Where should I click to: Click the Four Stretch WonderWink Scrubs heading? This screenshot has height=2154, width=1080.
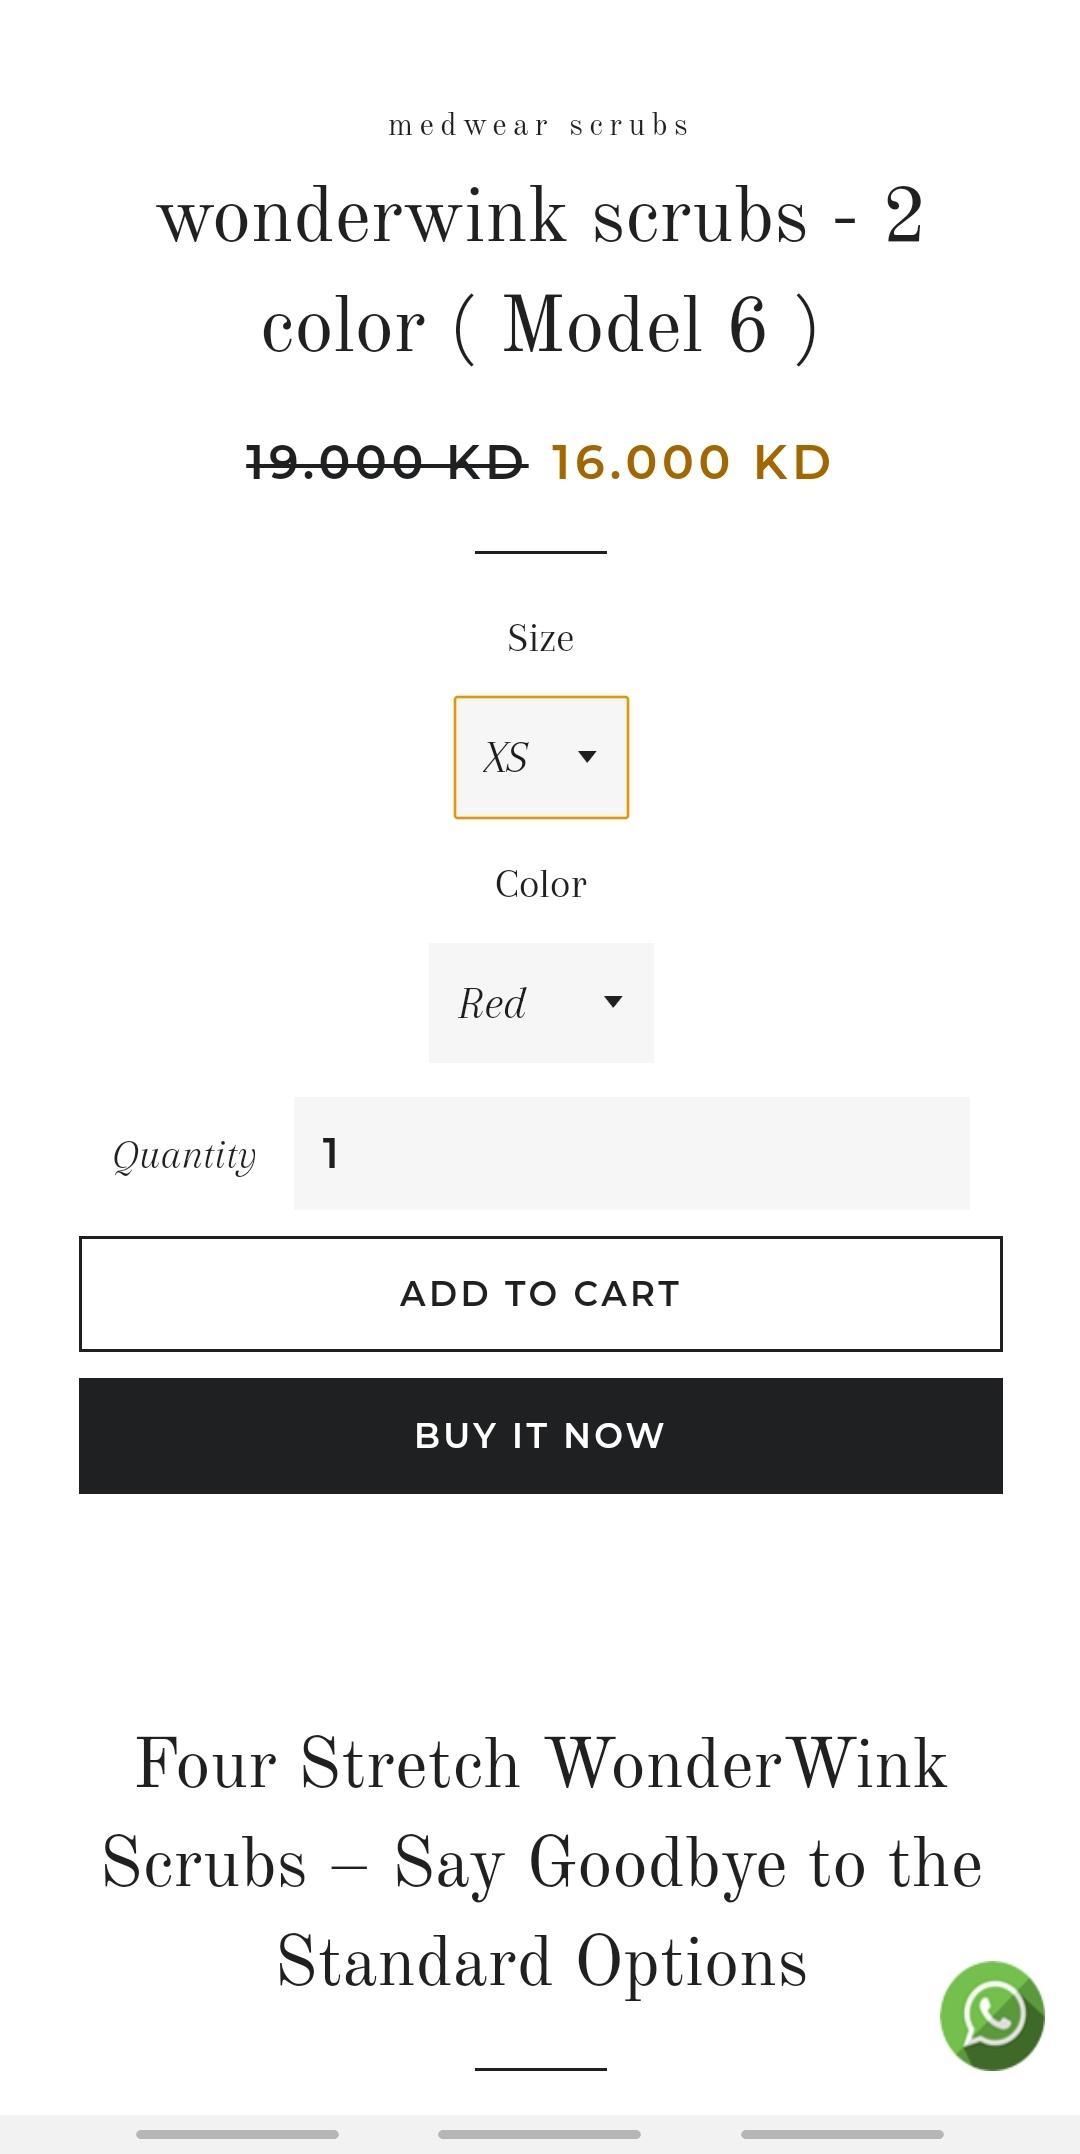(x=540, y=1863)
